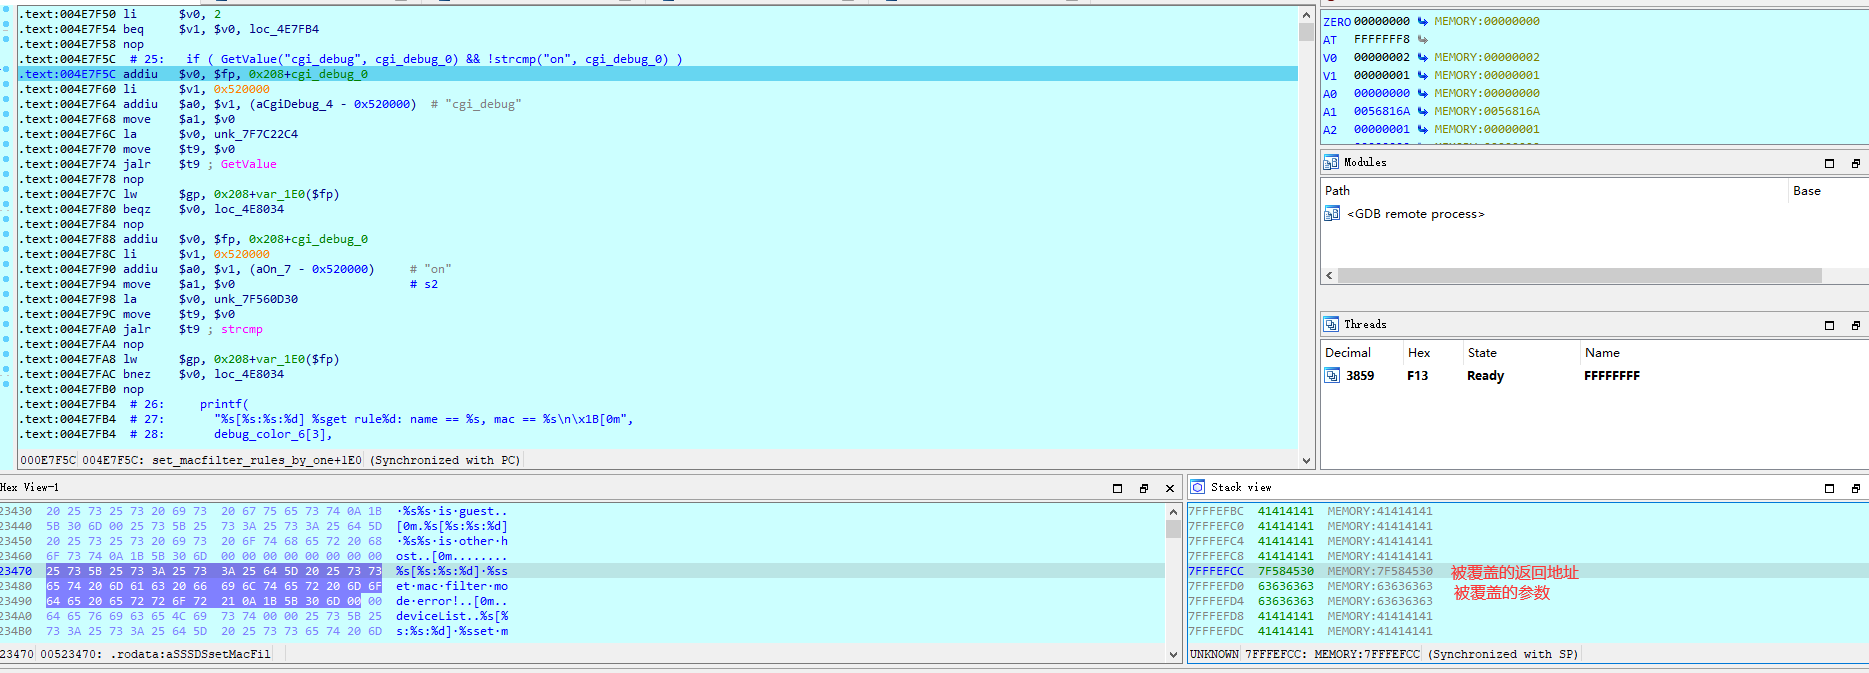
Task: Select the GetValue call comment
Action: pyautogui.click(x=248, y=164)
